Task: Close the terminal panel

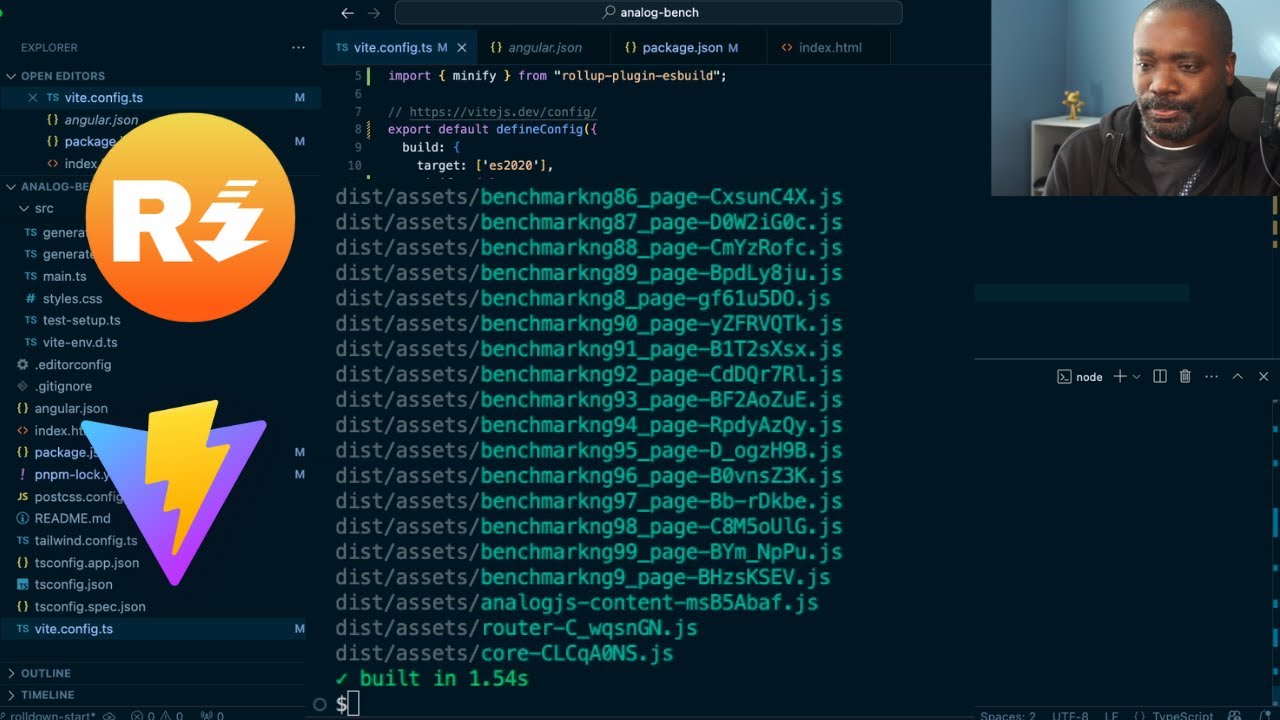Action: [x=1264, y=376]
